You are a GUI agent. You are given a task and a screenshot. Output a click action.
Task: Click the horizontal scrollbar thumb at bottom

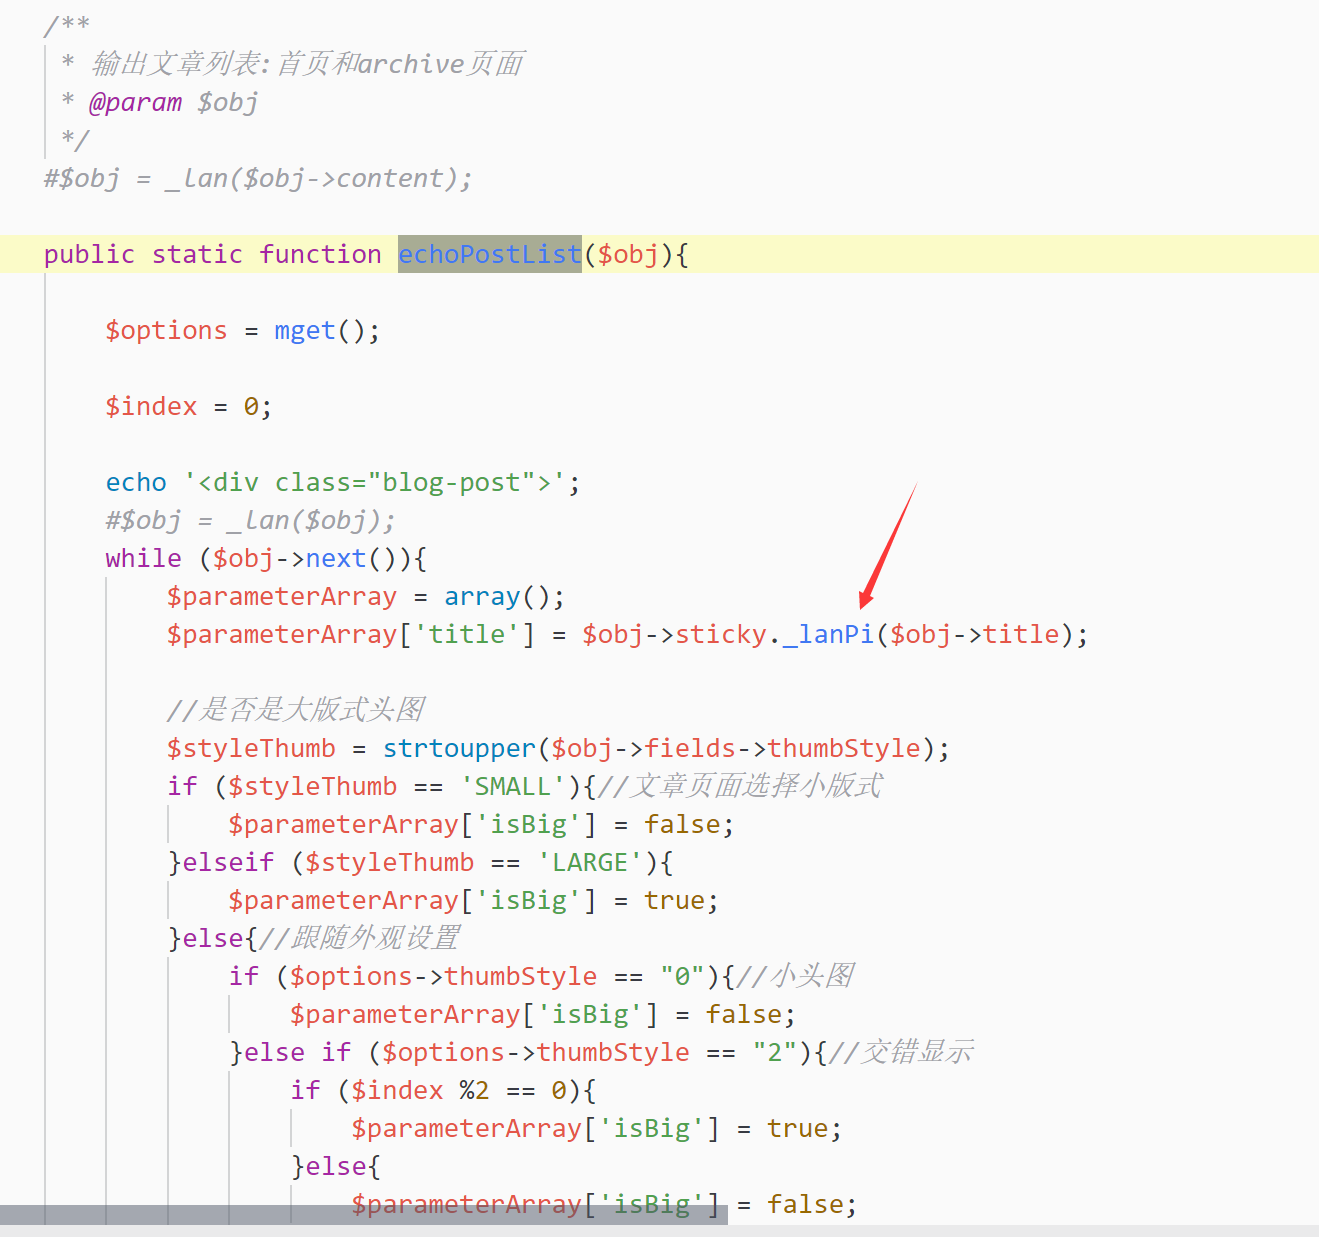364,1214
